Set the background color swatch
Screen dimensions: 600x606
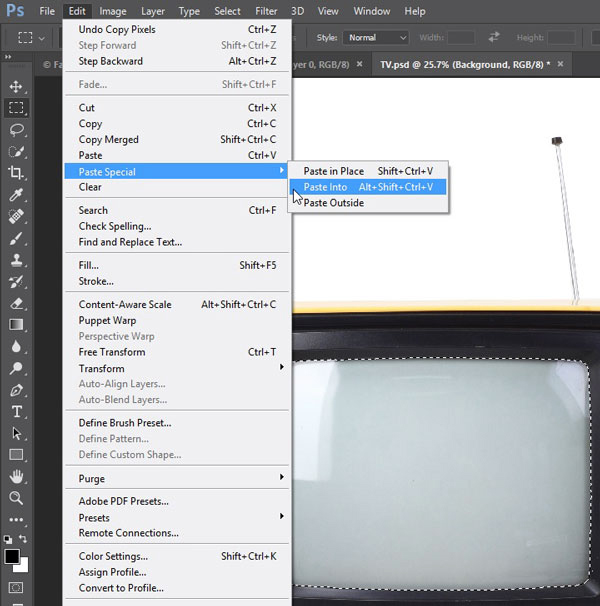(x=24, y=567)
